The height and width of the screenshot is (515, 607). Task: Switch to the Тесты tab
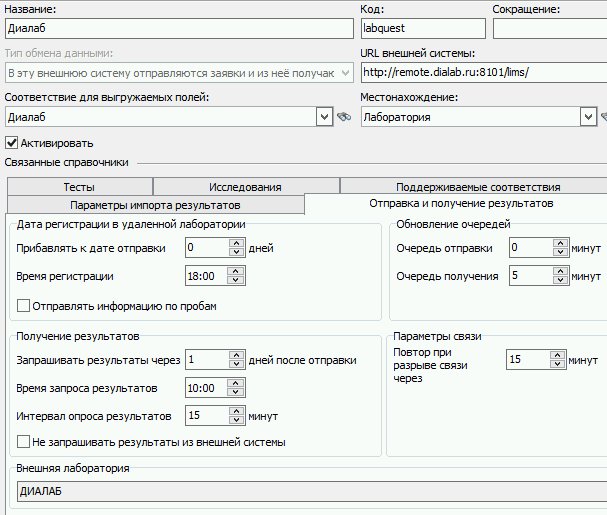point(79,187)
